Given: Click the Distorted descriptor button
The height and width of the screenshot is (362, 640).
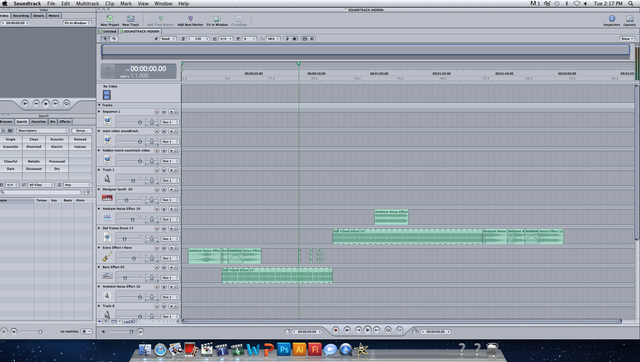Looking at the screenshot, I should point(34,147).
